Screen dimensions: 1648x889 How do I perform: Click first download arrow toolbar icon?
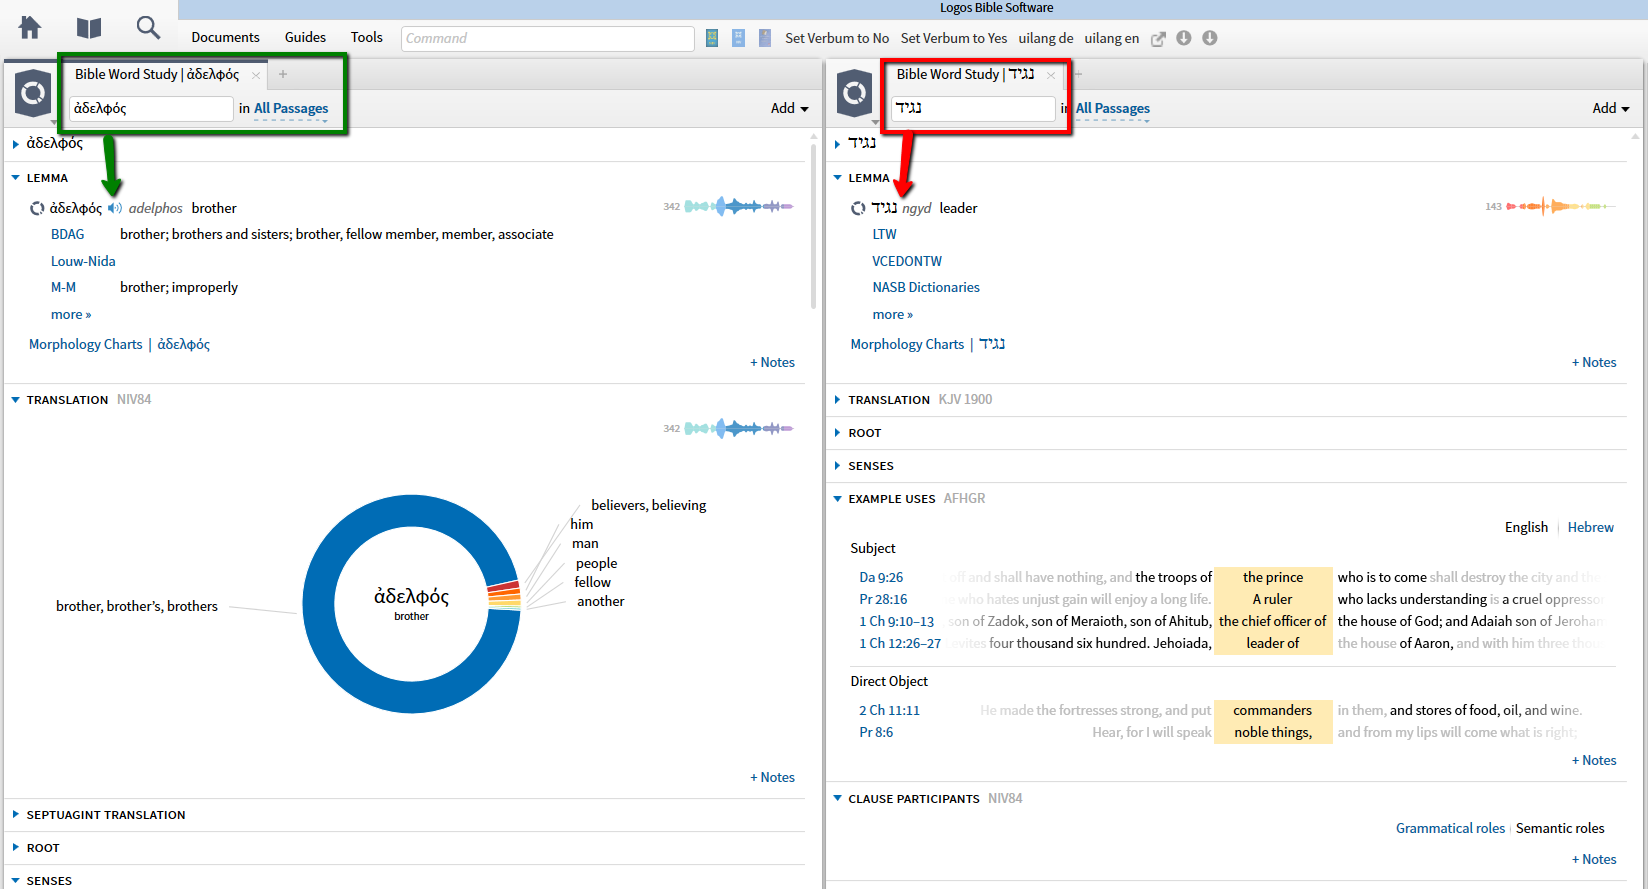1184,38
